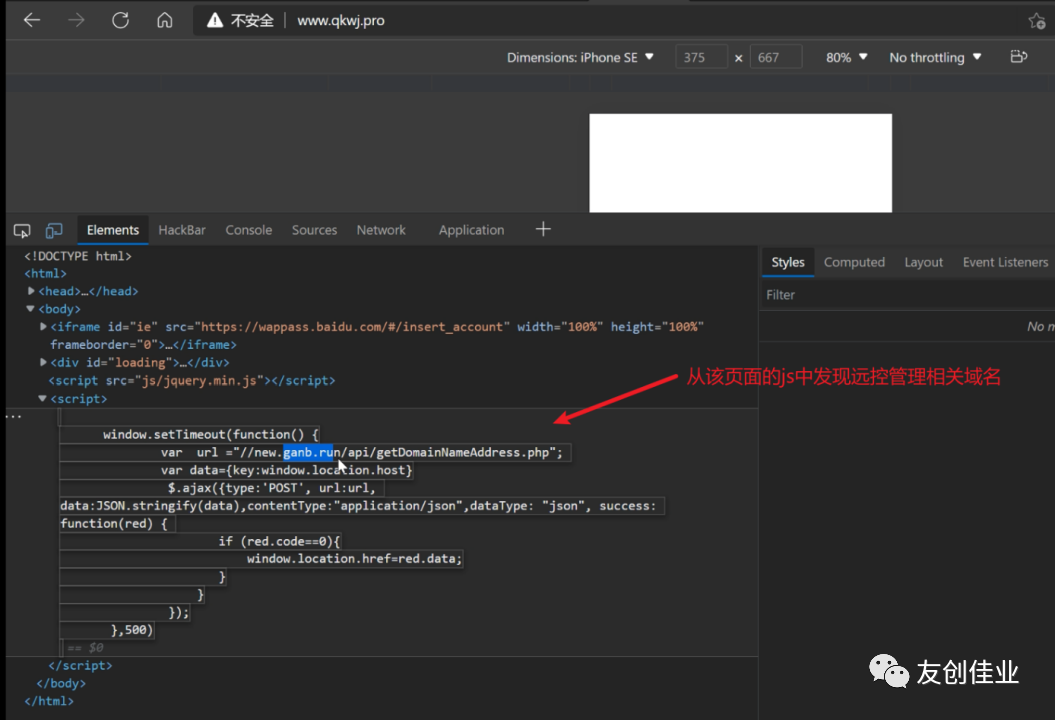1055x720 pixels.
Task: Reload the page with refresh icon
Action: (x=120, y=20)
